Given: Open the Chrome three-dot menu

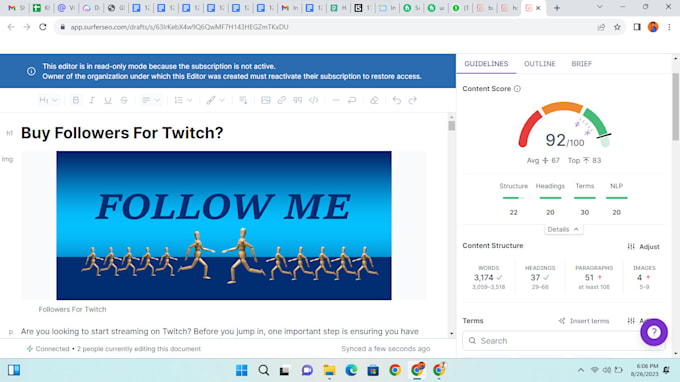Looking at the screenshot, I should tap(669, 27).
